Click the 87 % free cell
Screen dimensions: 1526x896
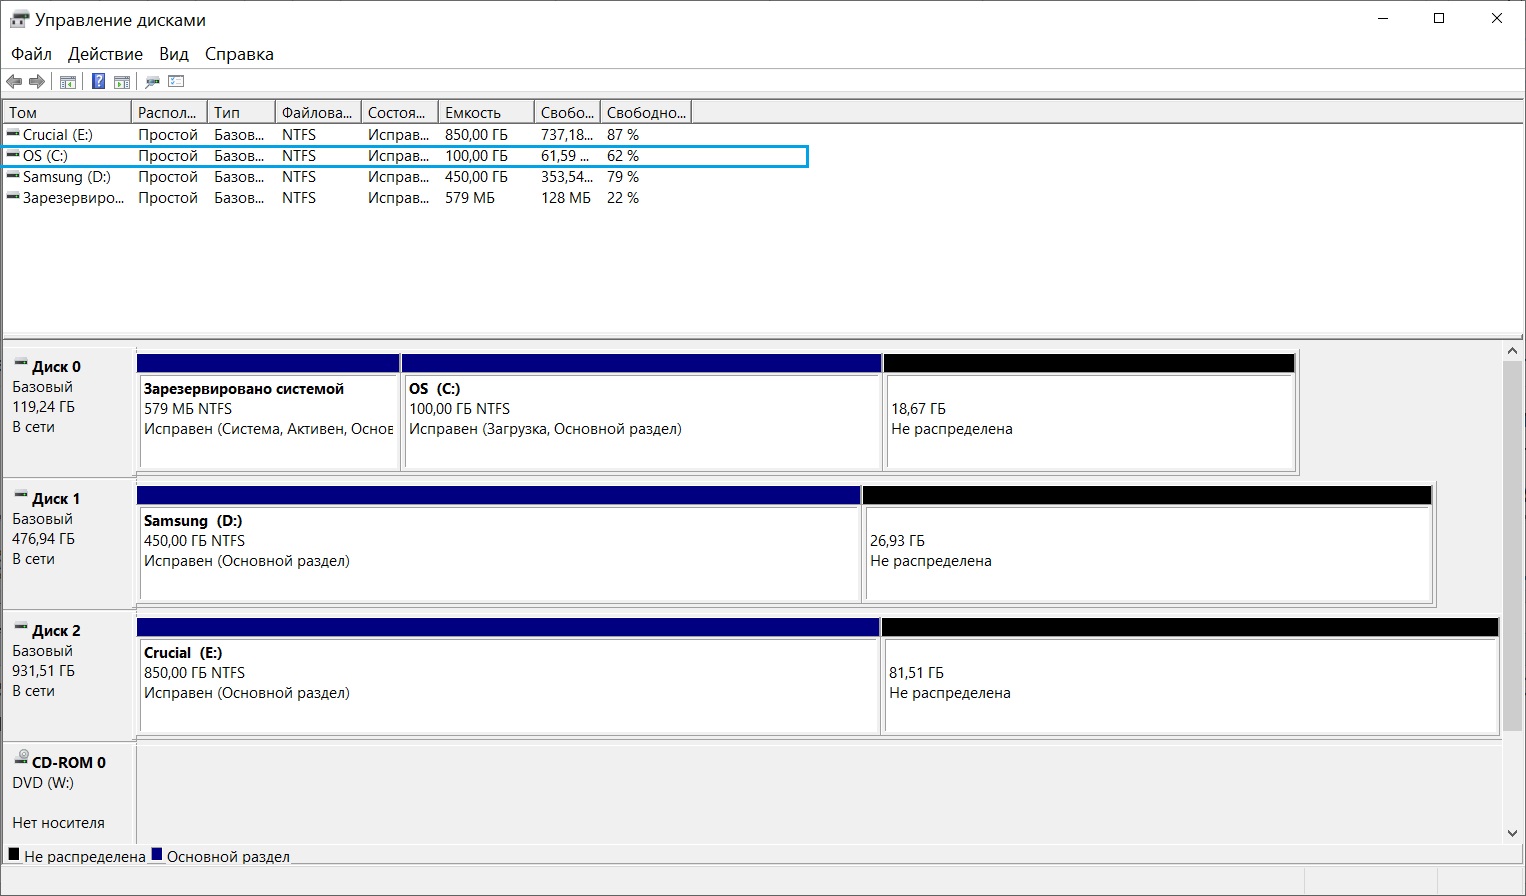[623, 135]
